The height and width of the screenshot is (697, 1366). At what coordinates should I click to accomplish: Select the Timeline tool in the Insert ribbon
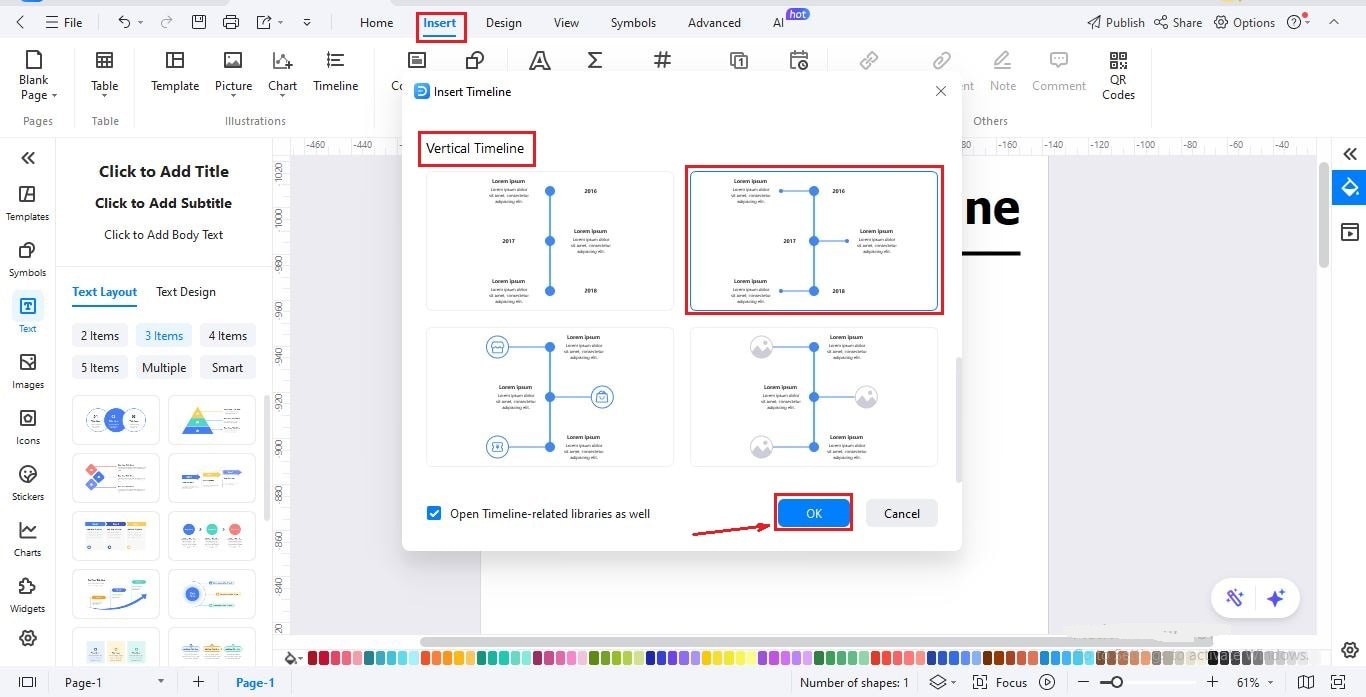(335, 72)
